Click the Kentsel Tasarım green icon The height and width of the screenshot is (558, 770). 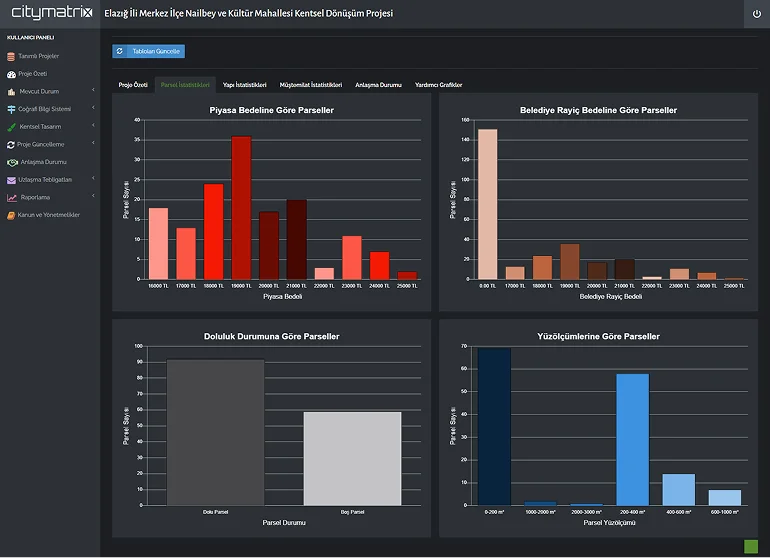(x=11, y=127)
